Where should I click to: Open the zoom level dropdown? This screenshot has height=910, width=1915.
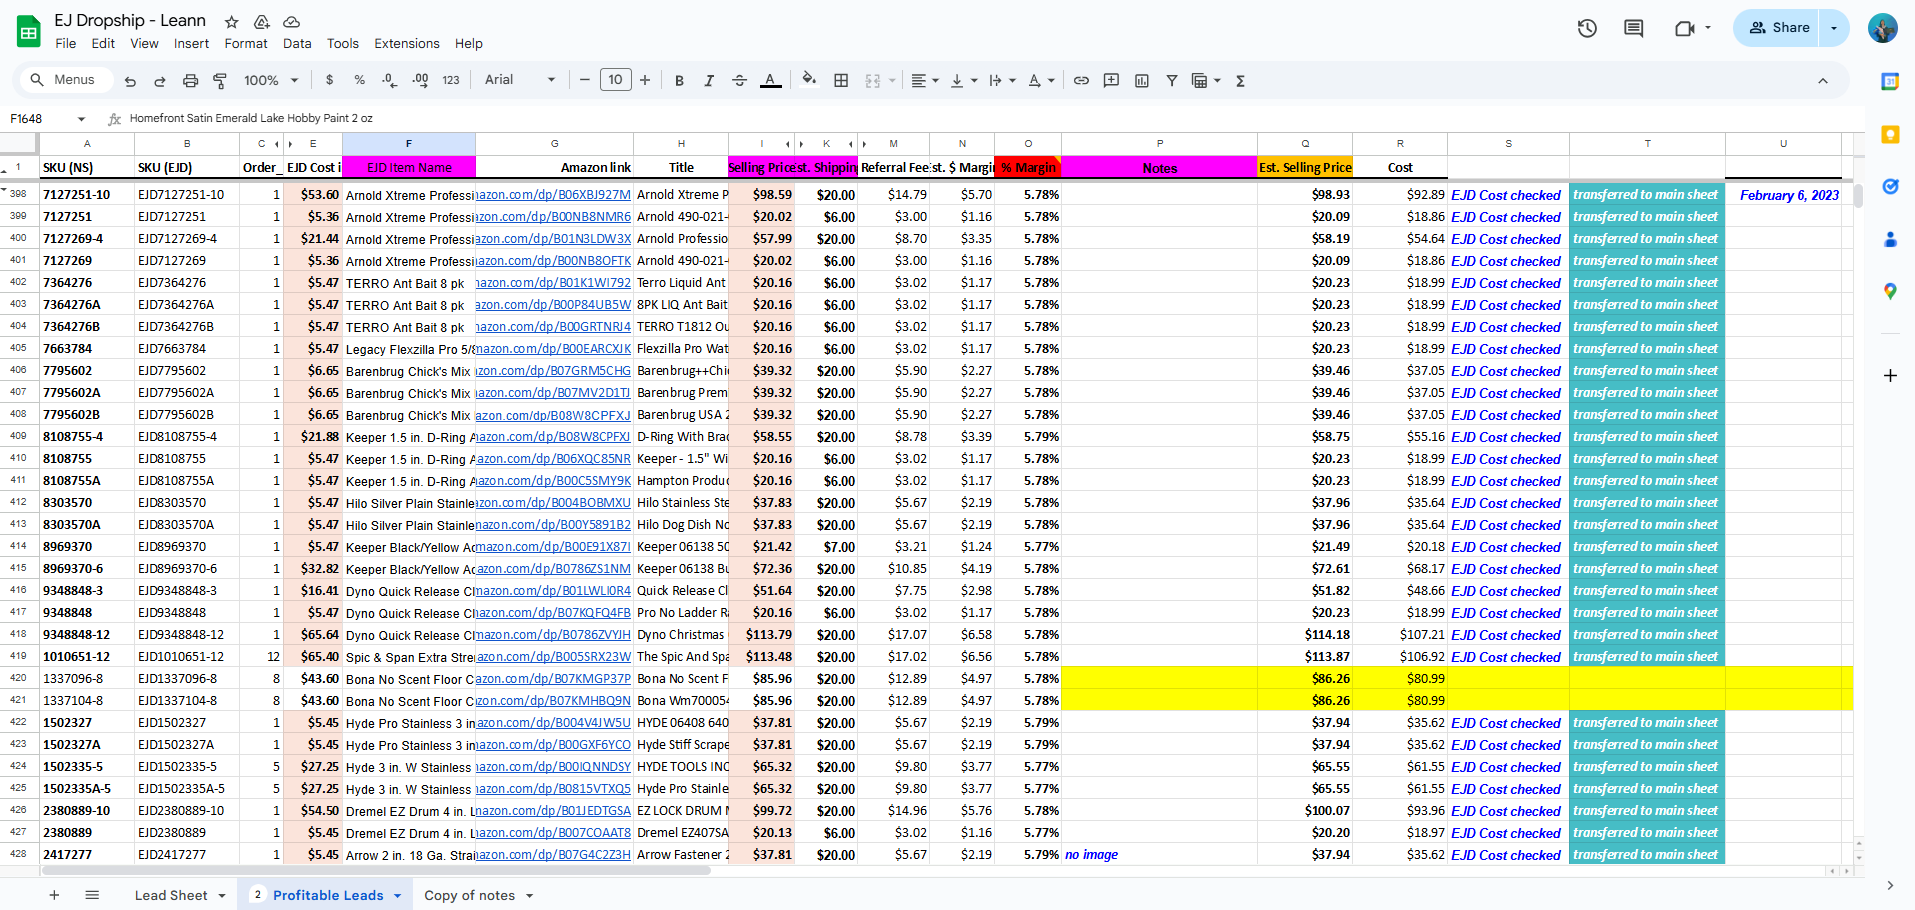point(271,80)
